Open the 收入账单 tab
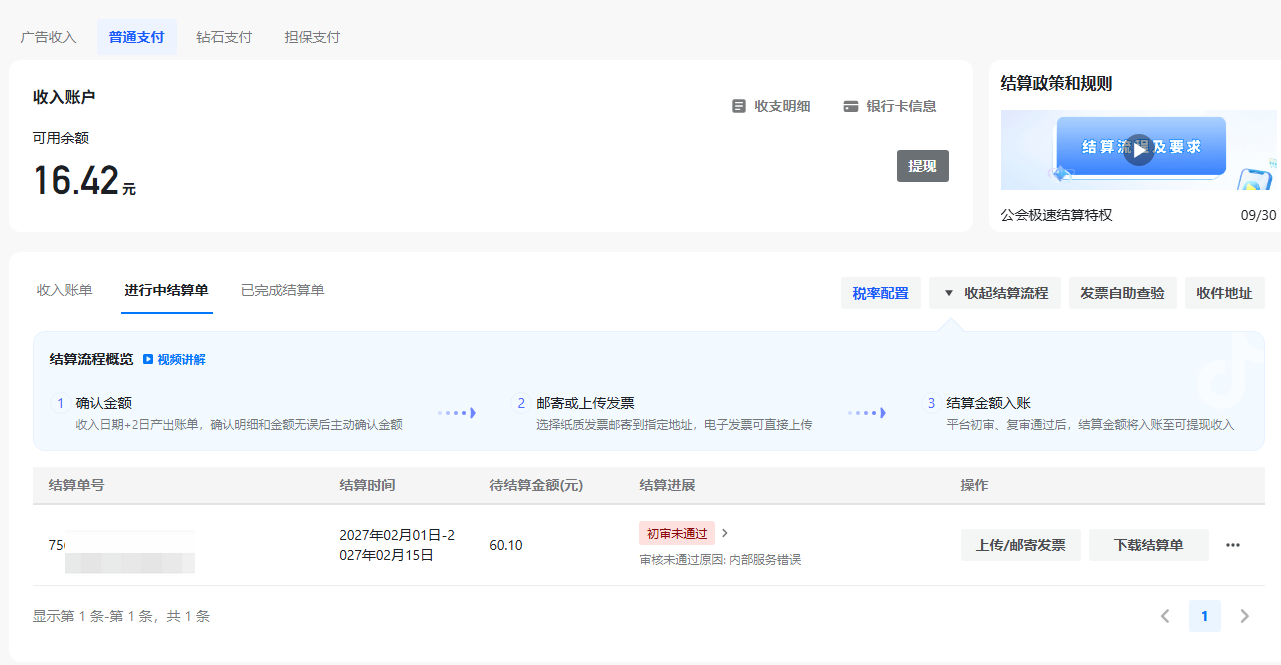Screen dimensions: 1281x665 coord(65,290)
